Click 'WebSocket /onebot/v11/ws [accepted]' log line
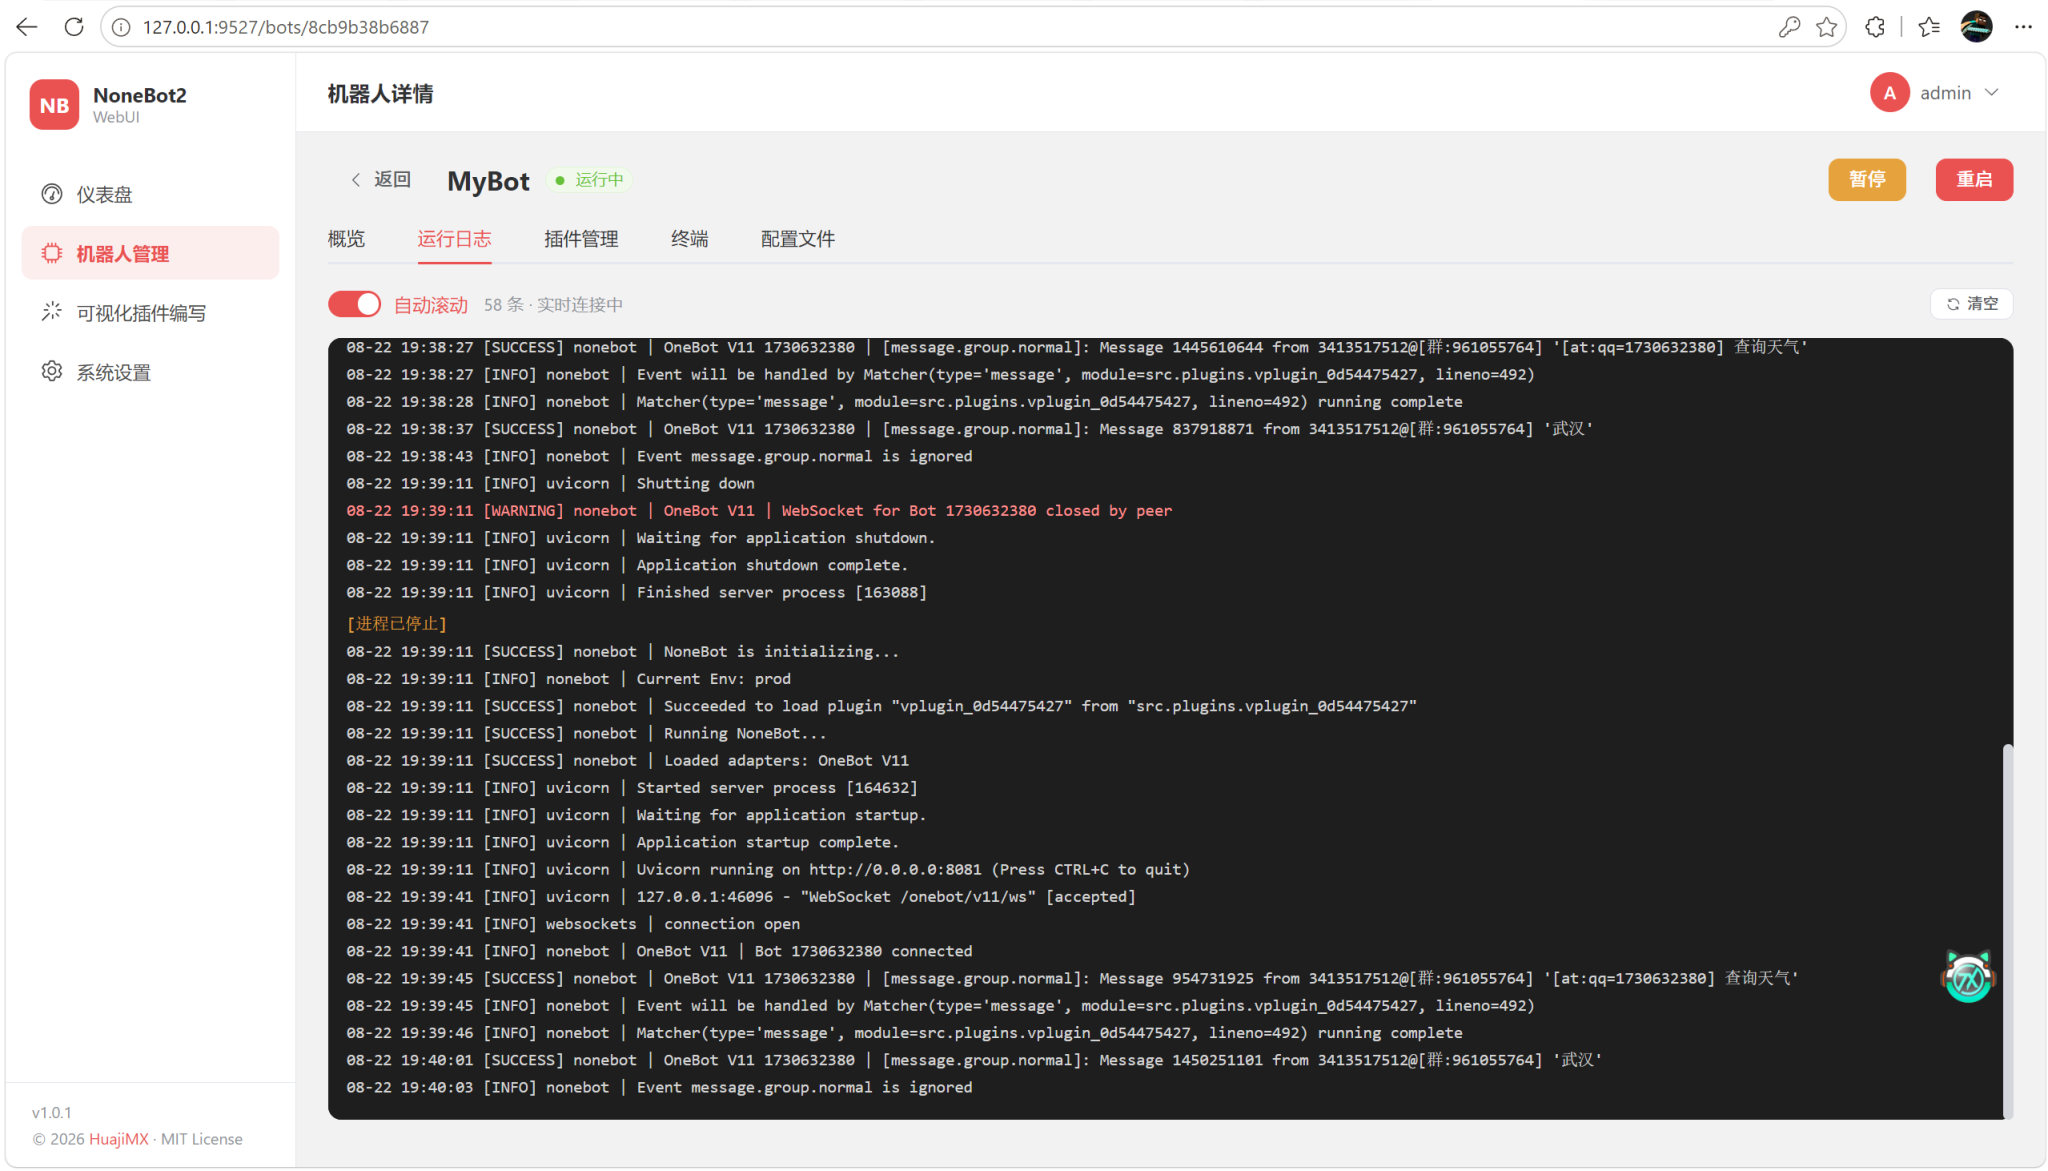 coord(740,897)
